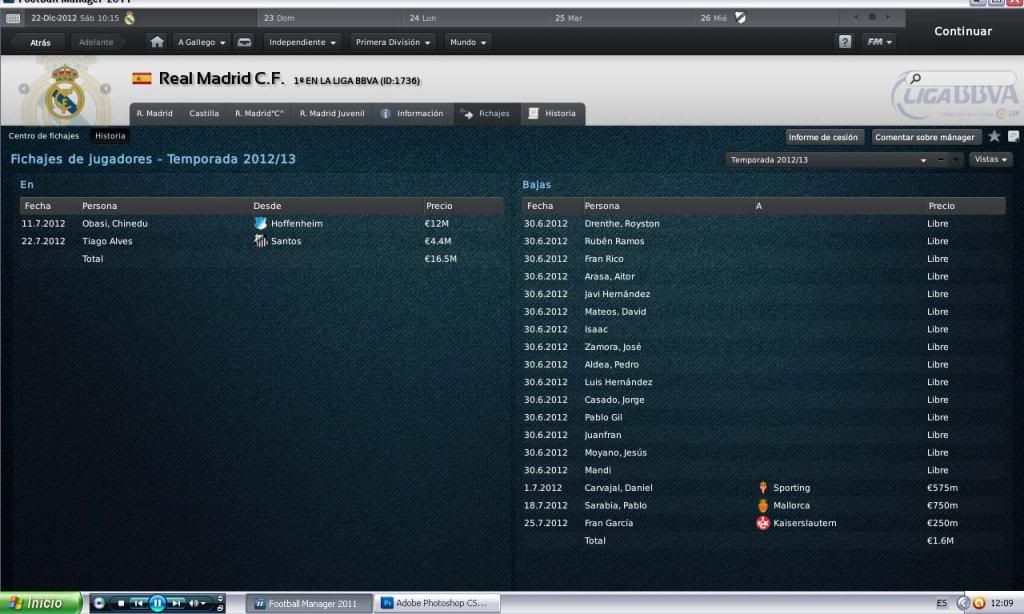Switch to the R. Madrid tab

155,114
